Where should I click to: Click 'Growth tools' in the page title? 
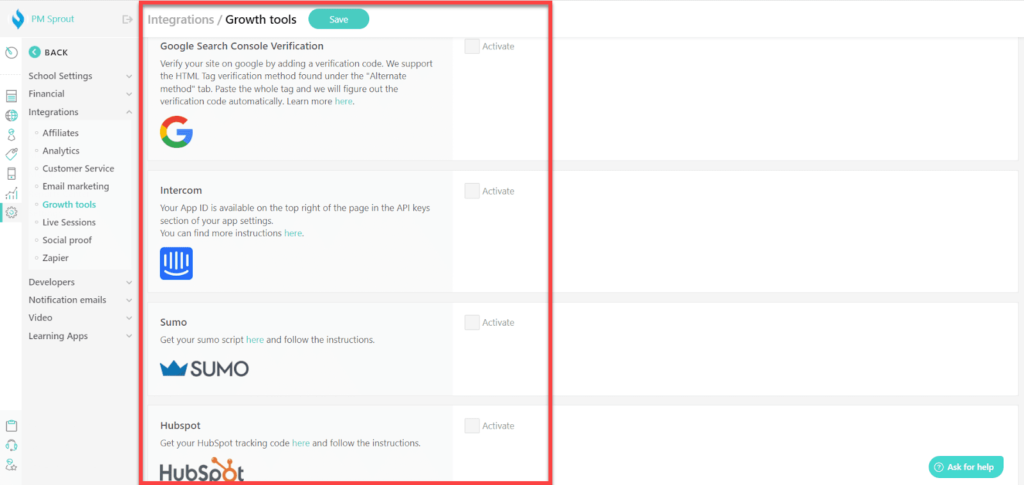coord(261,20)
